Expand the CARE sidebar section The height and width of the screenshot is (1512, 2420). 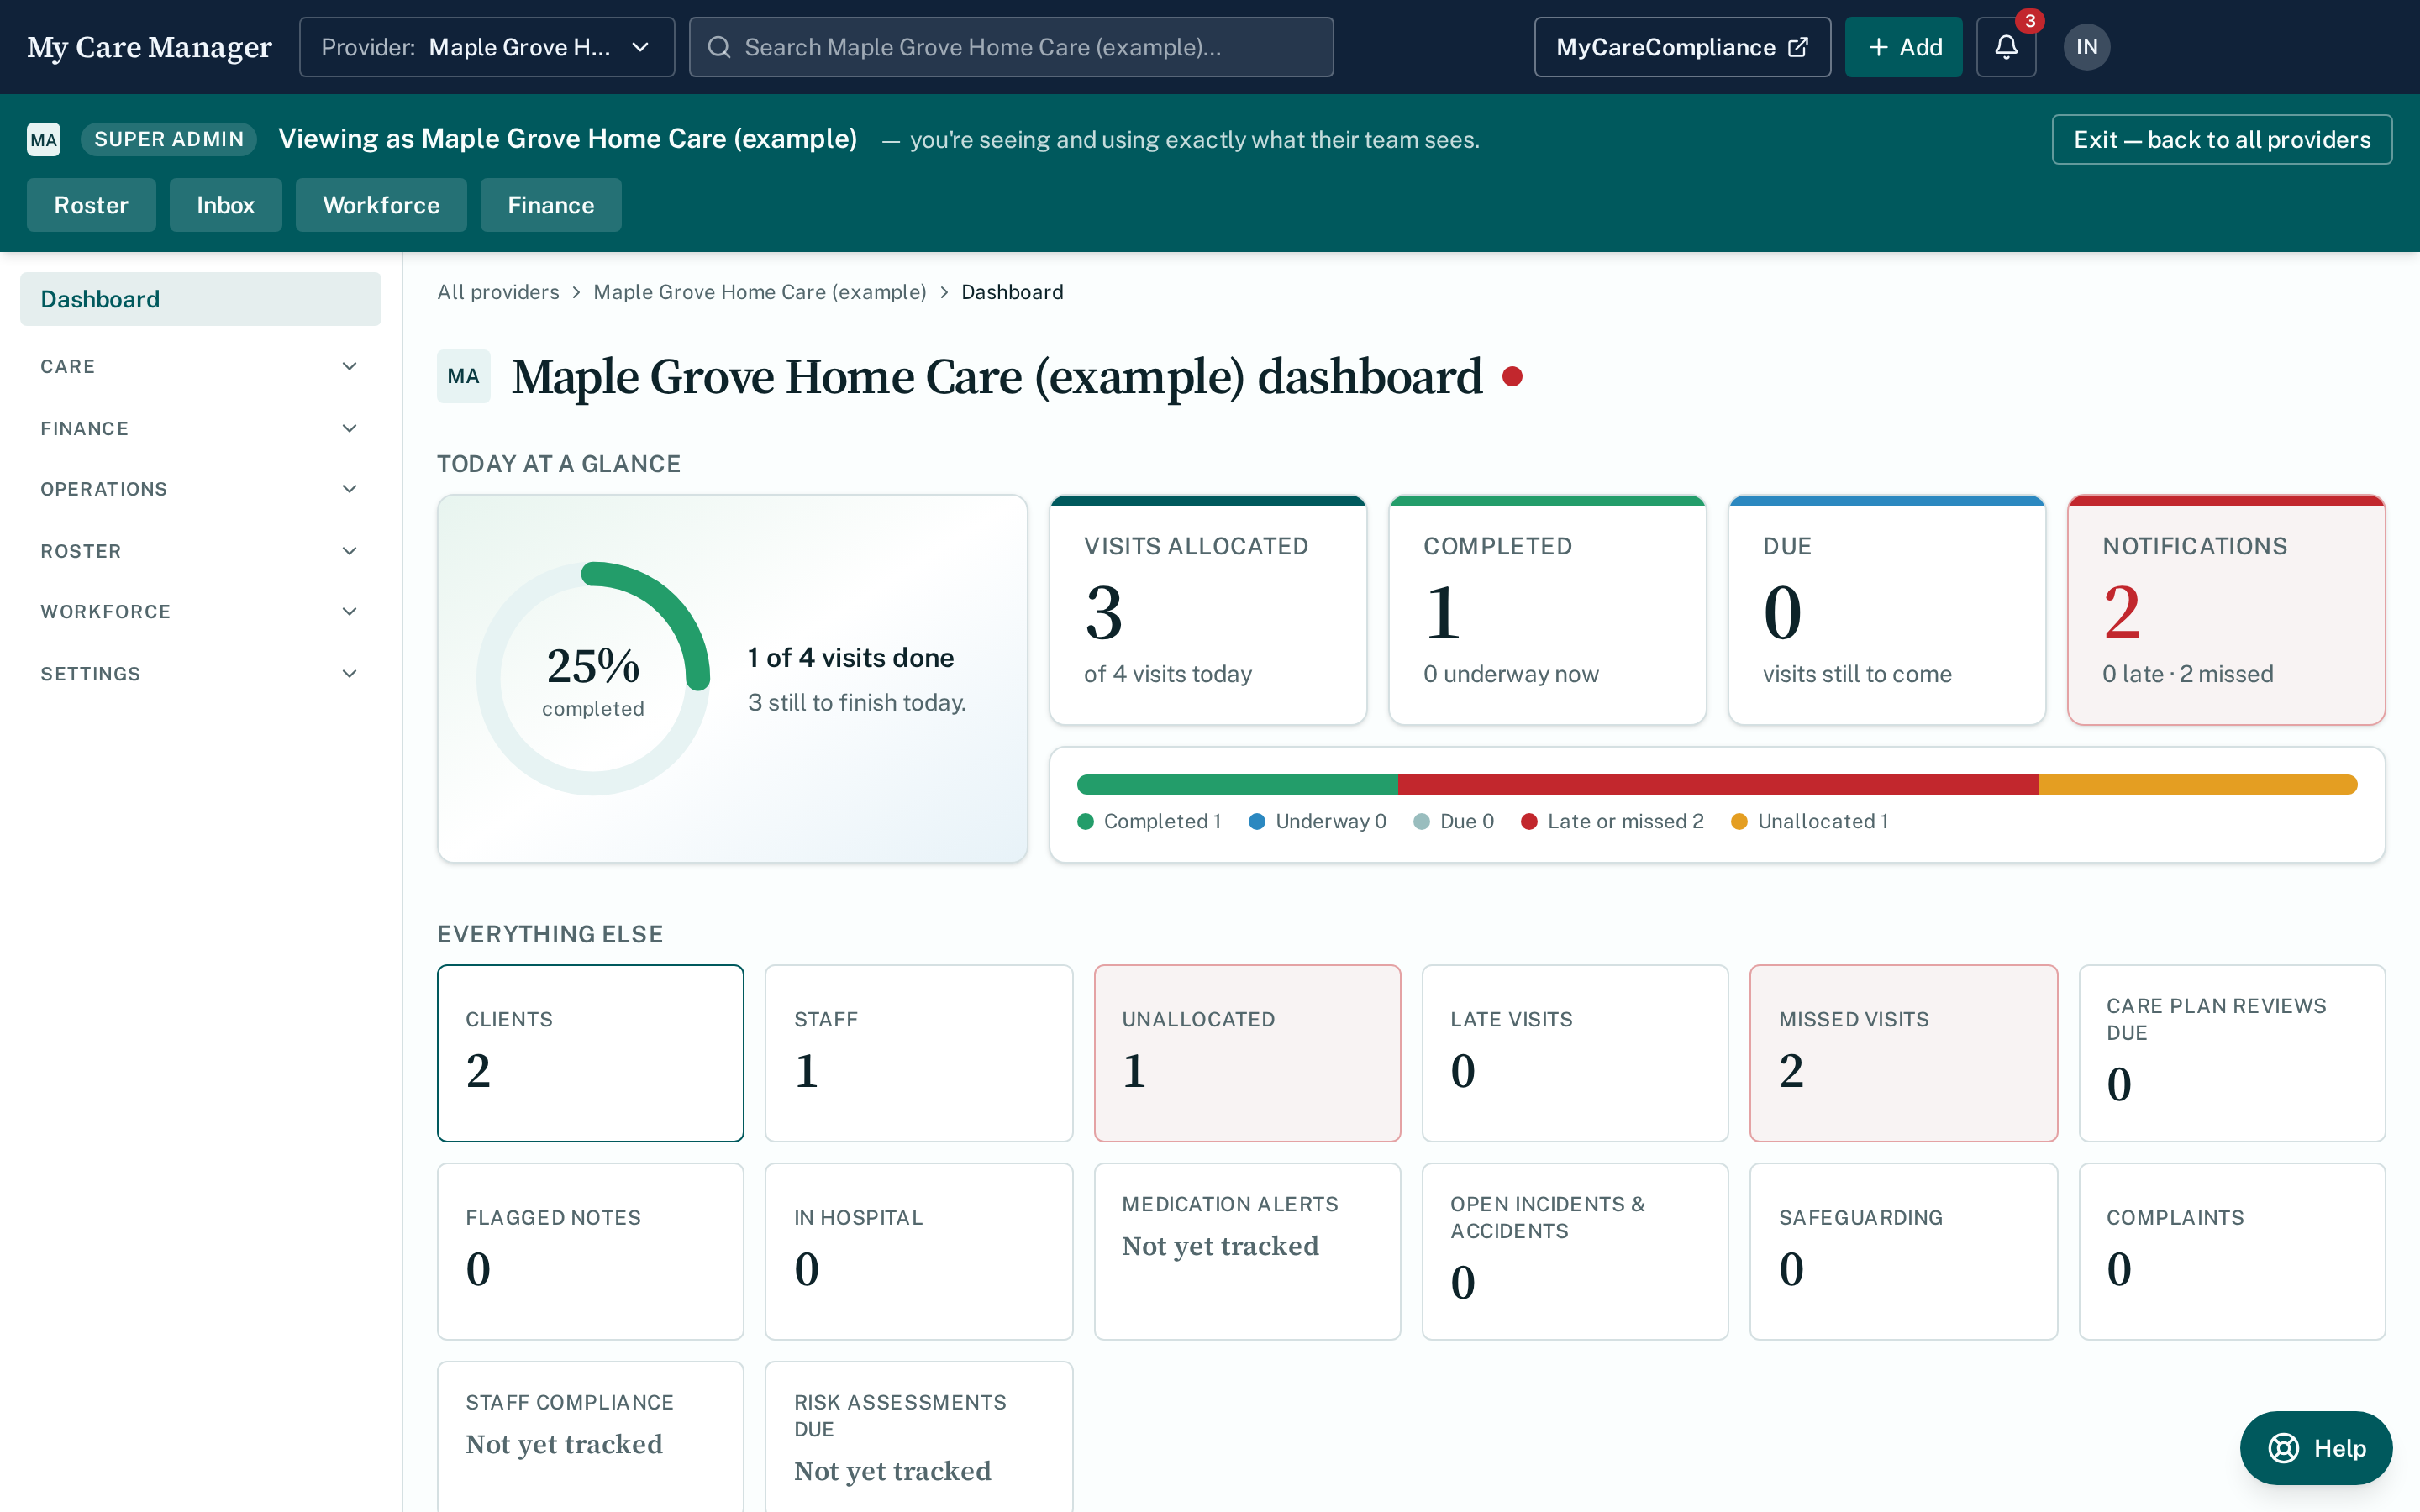[x=200, y=366]
